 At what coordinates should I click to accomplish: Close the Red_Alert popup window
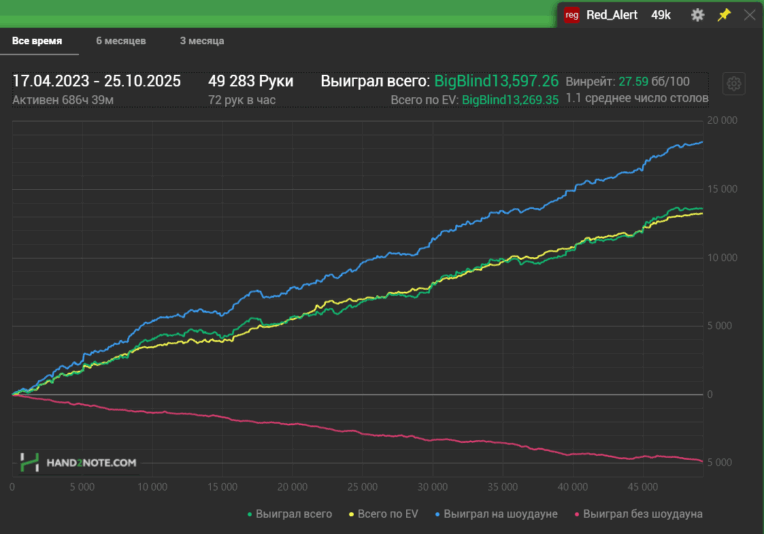(x=749, y=15)
